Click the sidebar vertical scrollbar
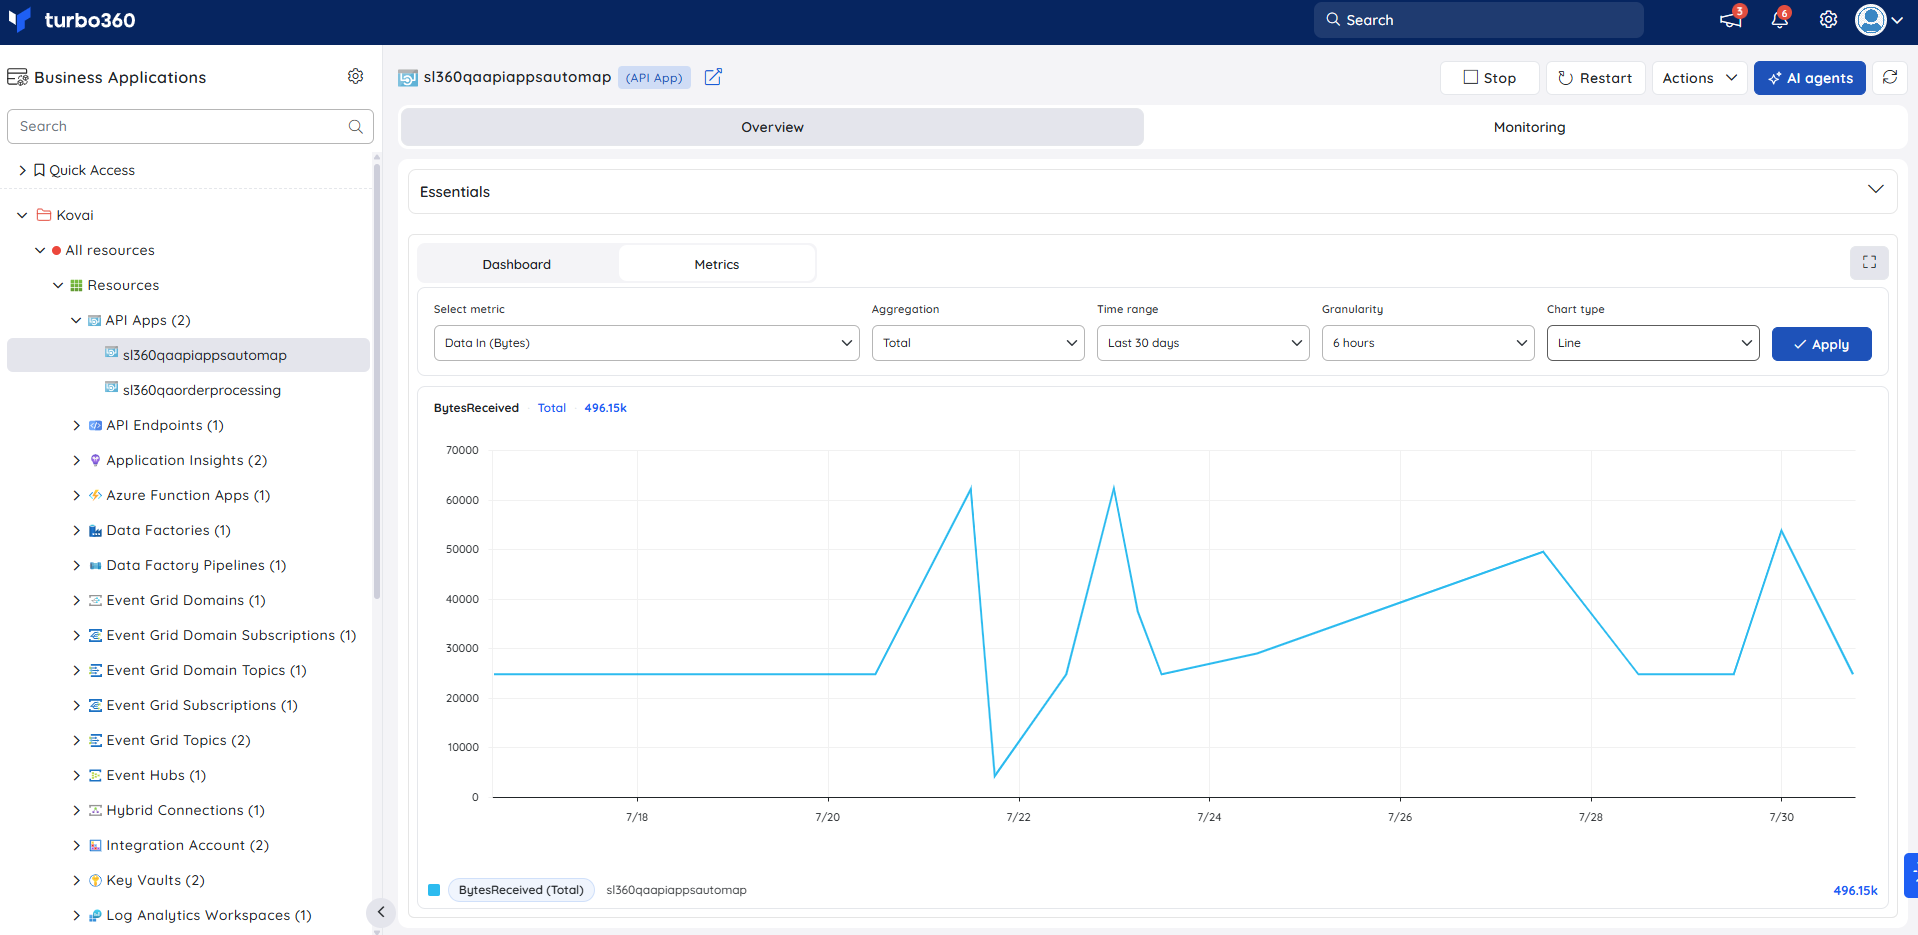The width and height of the screenshot is (1918, 935). 377,380
